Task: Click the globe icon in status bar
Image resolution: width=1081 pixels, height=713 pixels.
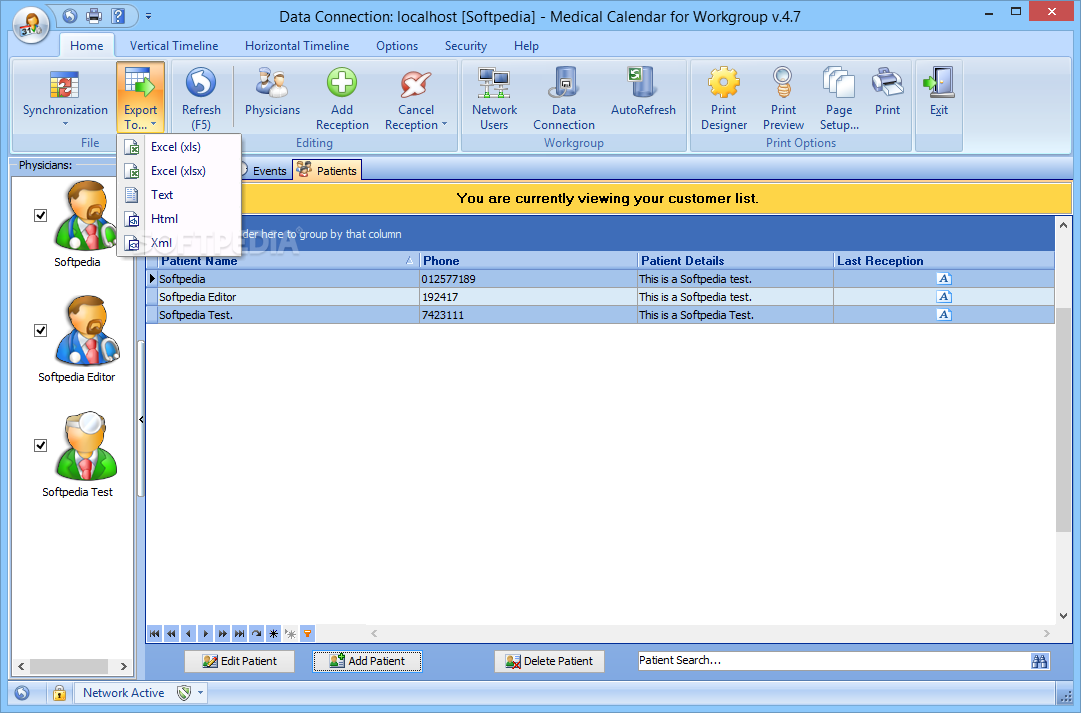Action: pyautogui.click(x=22, y=693)
